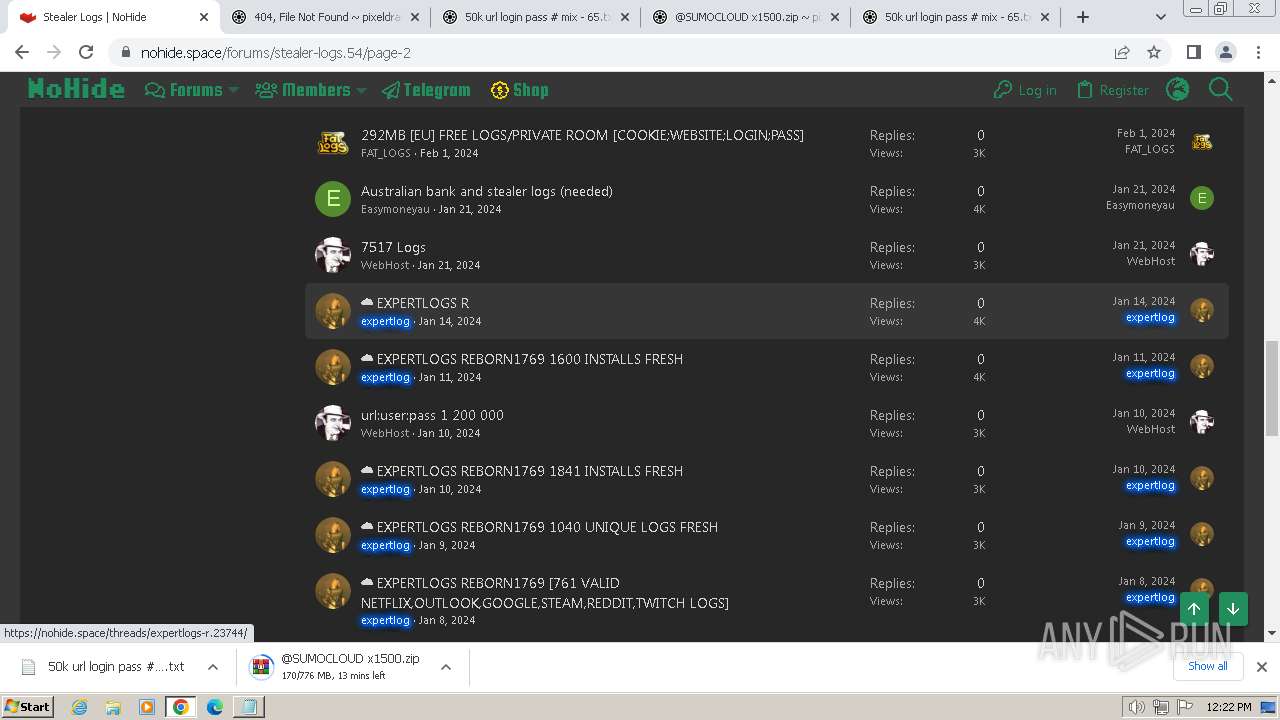
Task: Open site search magnifier icon
Action: tap(1220, 90)
